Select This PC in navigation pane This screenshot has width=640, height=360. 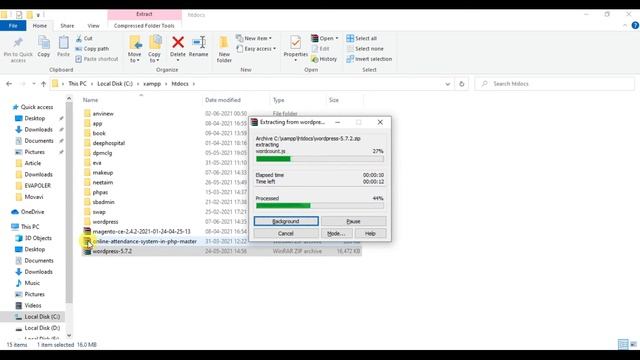(30, 227)
